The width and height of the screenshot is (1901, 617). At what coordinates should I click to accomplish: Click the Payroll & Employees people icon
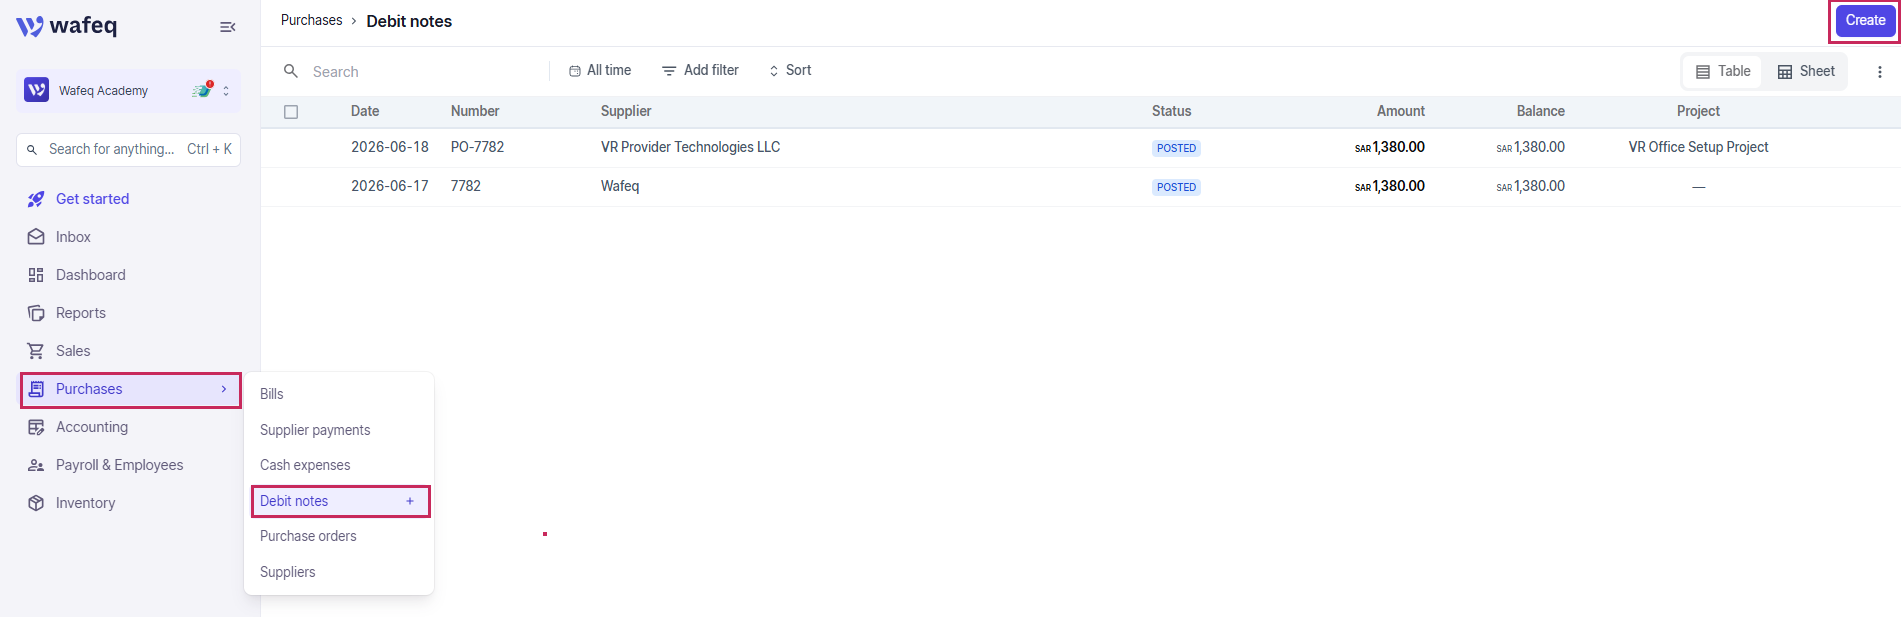point(36,465)
